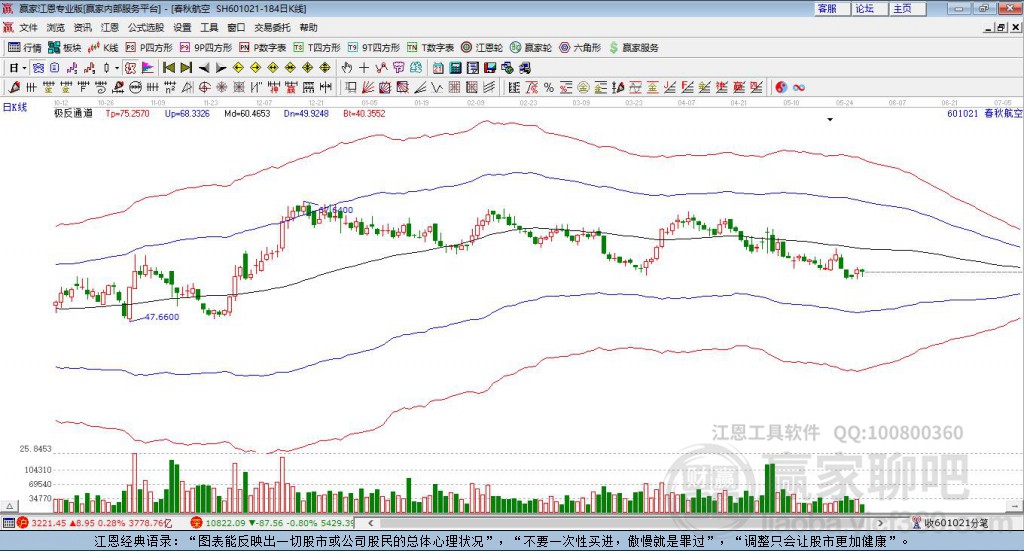Open the 工具 menu
The height and width of the screenshot is (551, 1024).
click(x=209, y=27)
